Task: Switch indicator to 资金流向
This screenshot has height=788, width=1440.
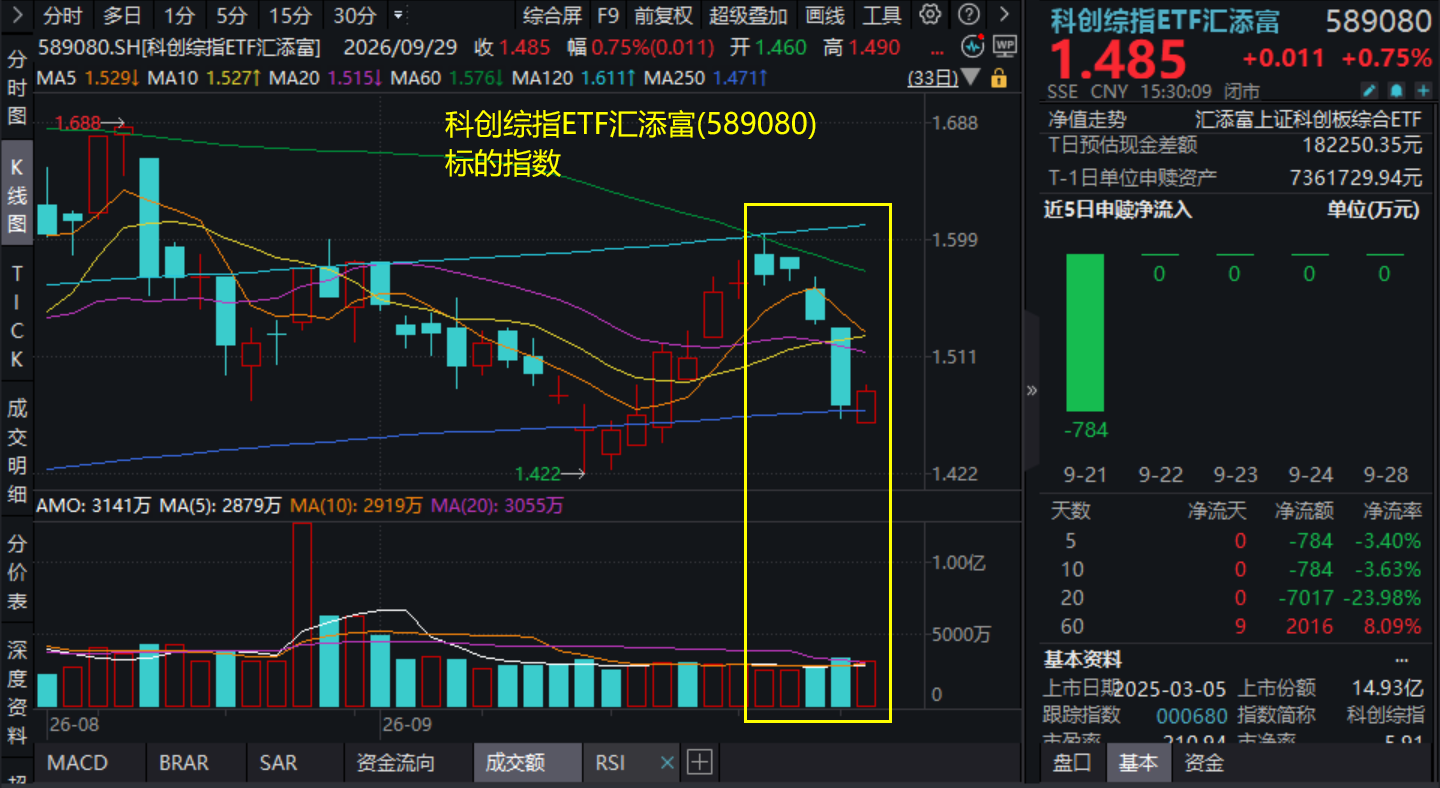Action: [395, 763]
